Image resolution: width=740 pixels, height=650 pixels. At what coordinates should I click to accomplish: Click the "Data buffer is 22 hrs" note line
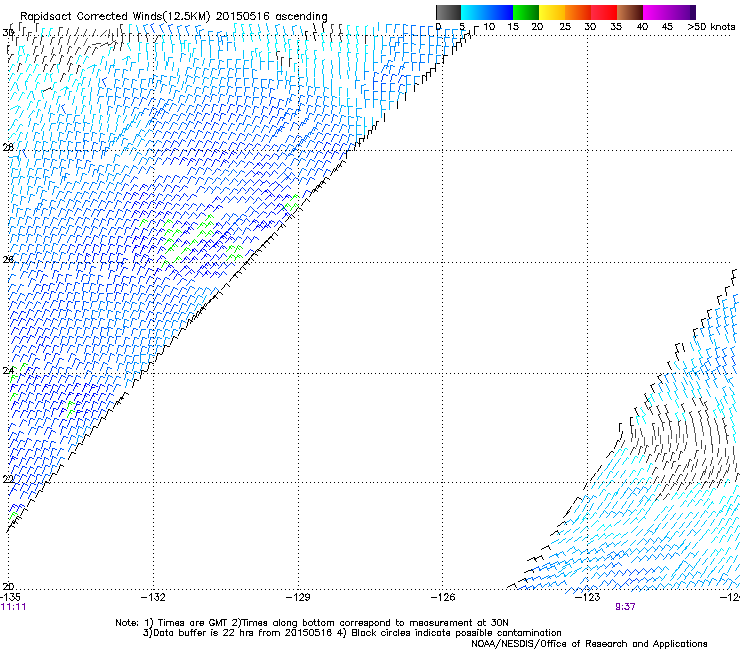point(352,633)
